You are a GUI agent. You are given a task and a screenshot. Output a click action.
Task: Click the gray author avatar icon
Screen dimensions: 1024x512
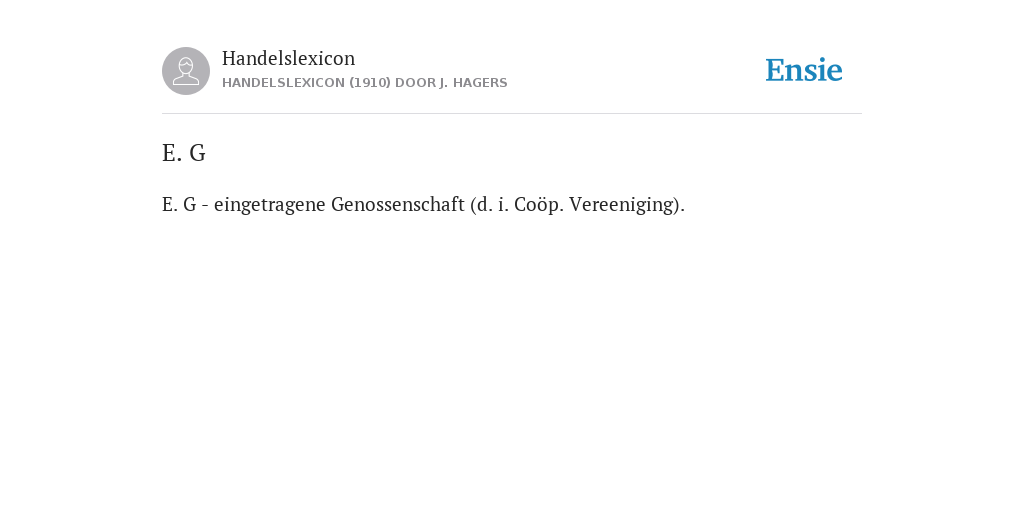coord(186,71)
